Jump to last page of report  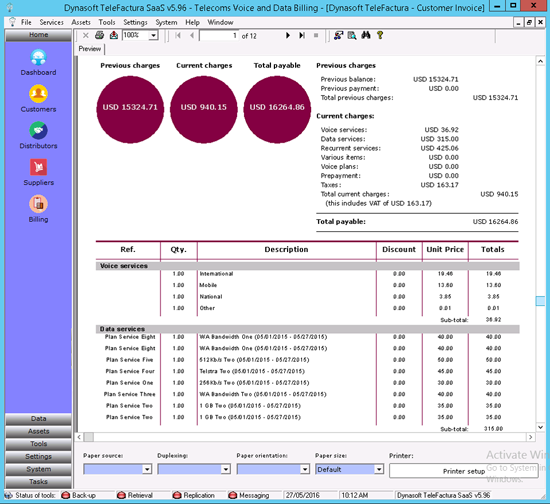pyautogui.click(x=302, y=35)
